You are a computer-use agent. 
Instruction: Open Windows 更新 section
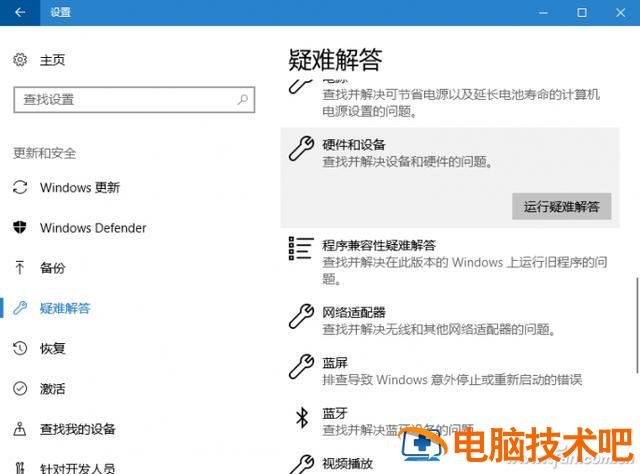pyautogui.click(x=80, y=187)
